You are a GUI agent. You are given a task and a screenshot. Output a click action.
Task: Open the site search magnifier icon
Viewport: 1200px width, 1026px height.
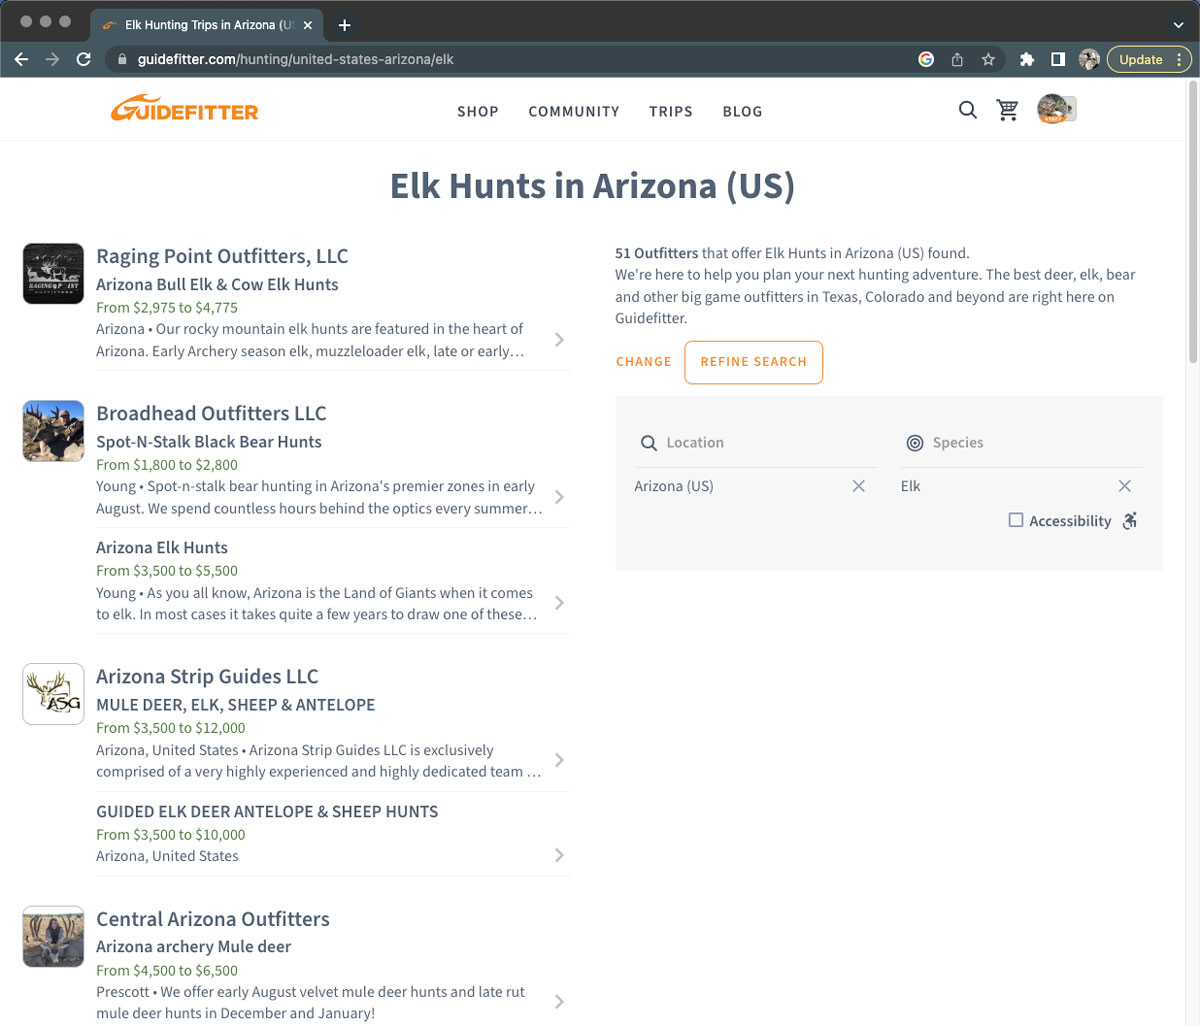pyautogui.click(x=967, y=110)
